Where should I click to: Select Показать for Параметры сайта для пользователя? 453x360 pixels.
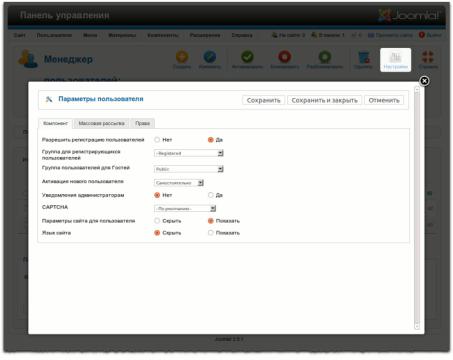(210, 221)
